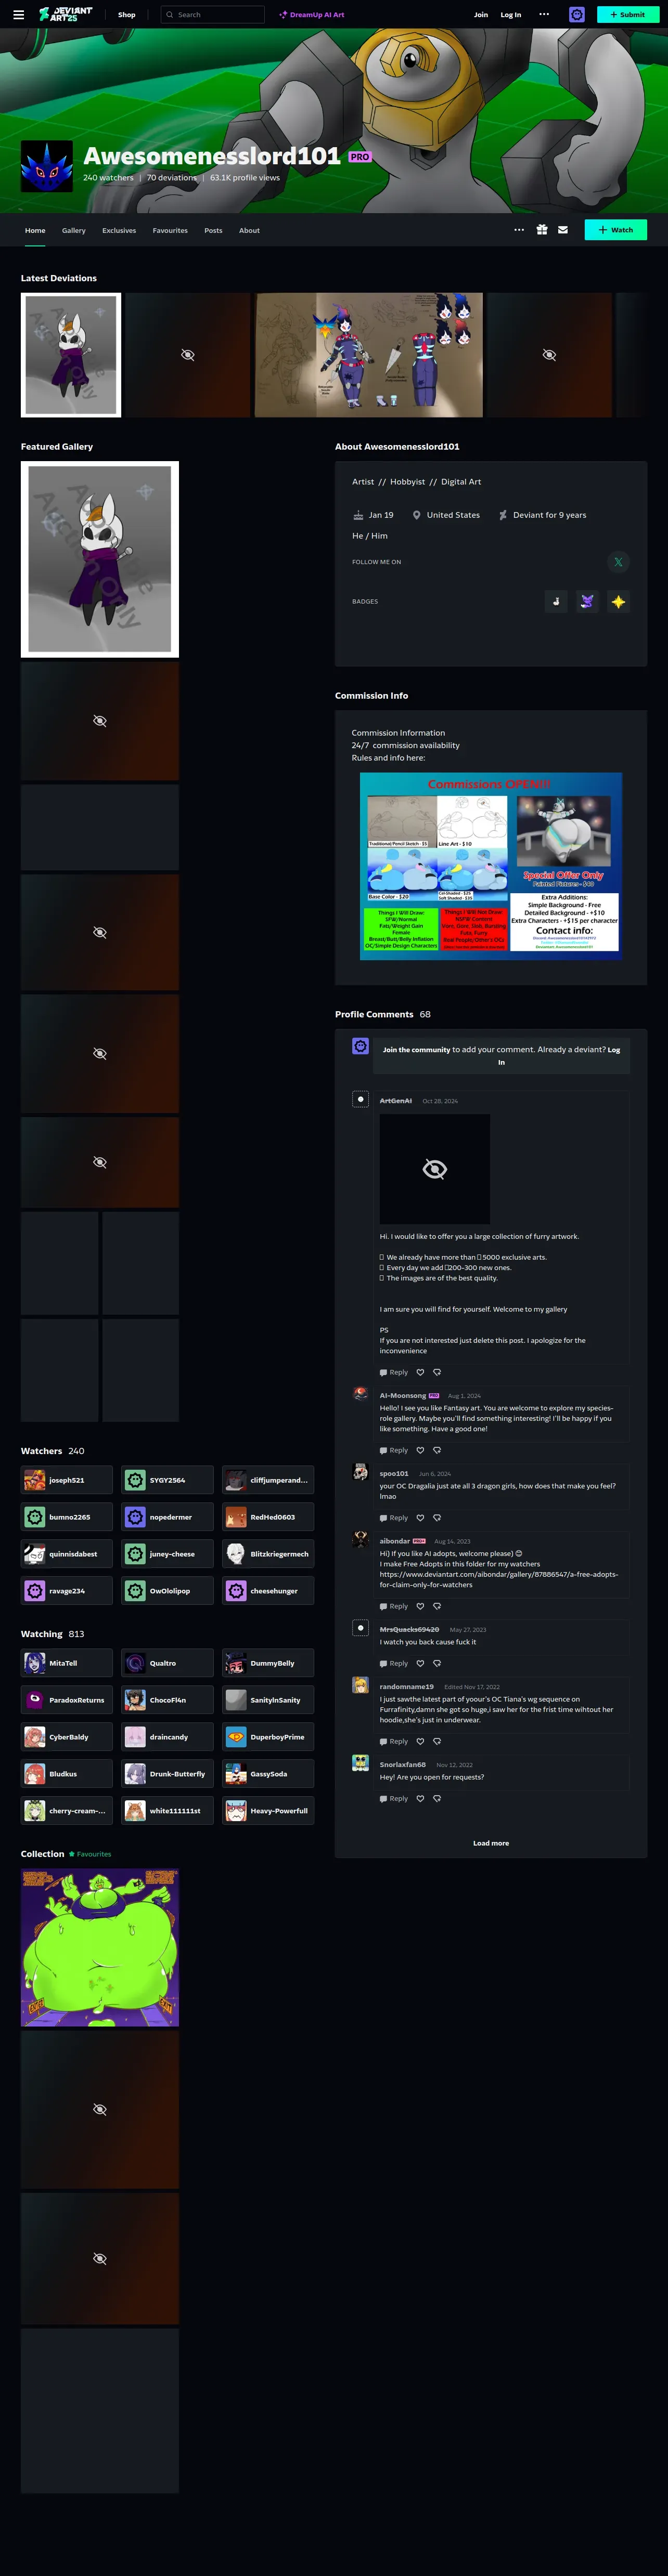Click the bubble-plus icon under Snorlaxfan68's comment
The width and height of the screenshot is (668, 2576).
pos(437,1798)
